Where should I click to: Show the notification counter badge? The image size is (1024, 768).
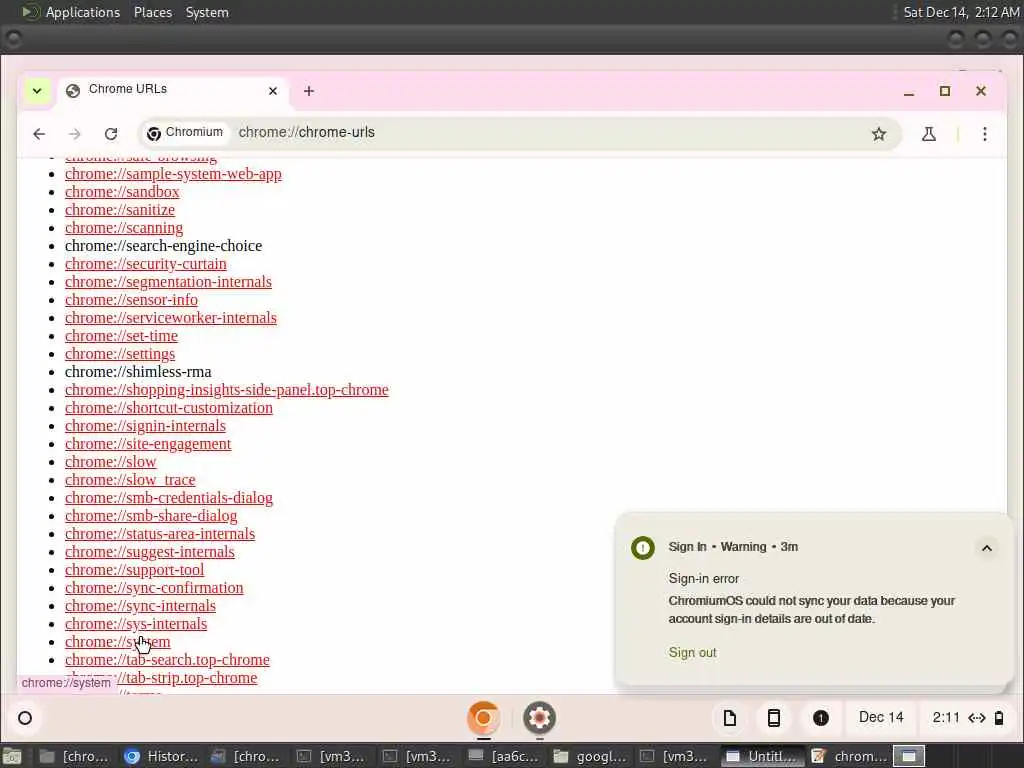(x=821, y=718)
